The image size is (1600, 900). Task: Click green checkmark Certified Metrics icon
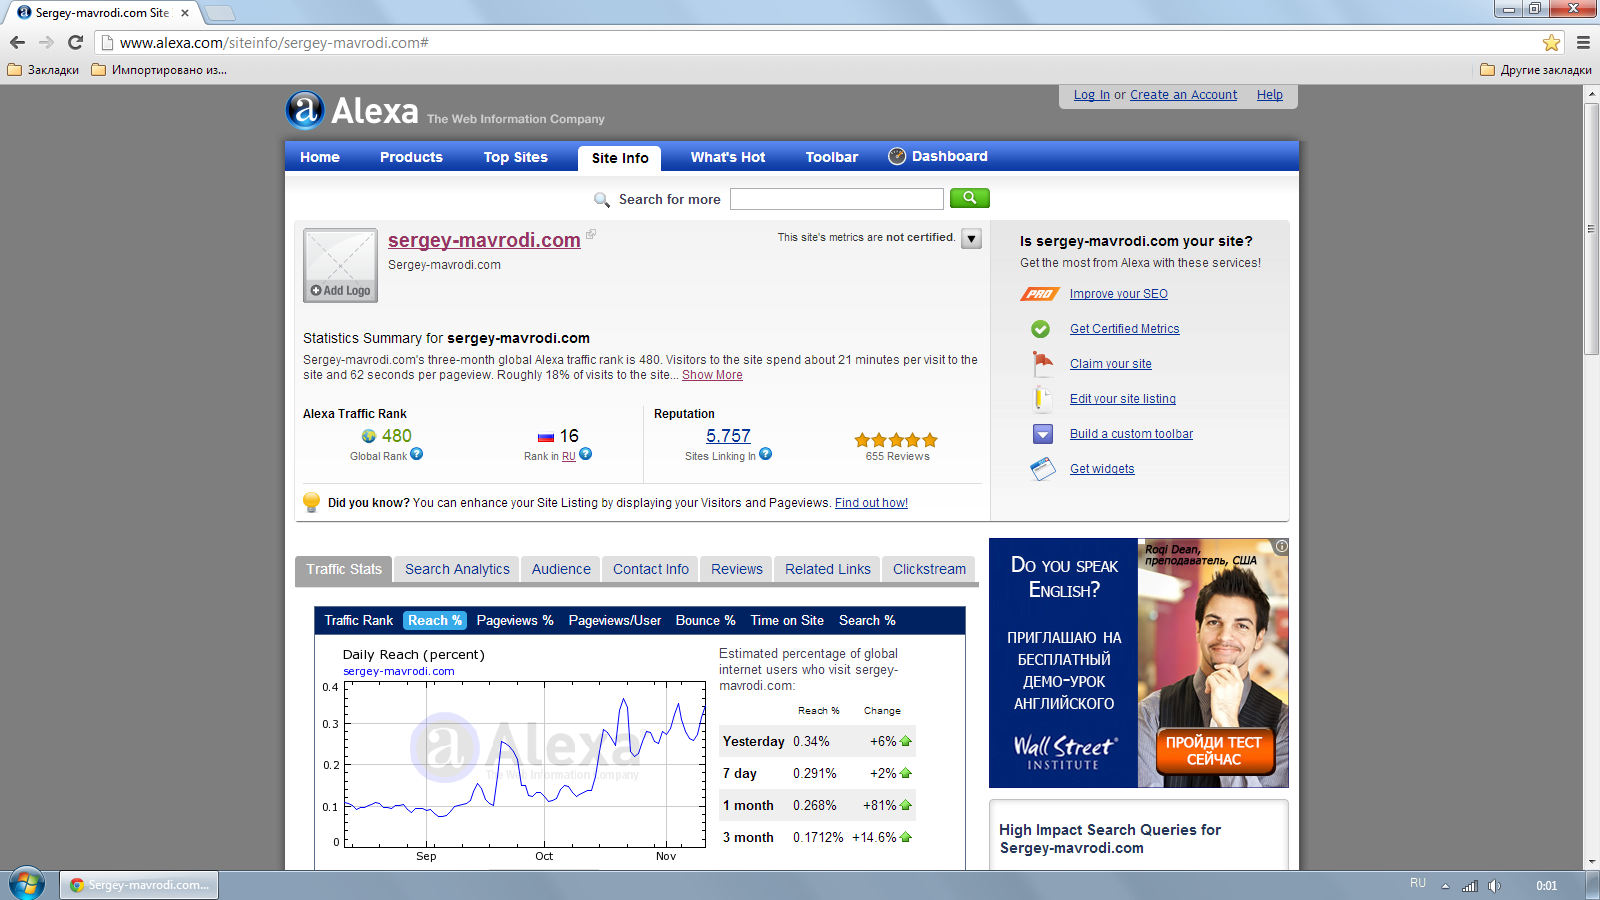click(1041, 329)
